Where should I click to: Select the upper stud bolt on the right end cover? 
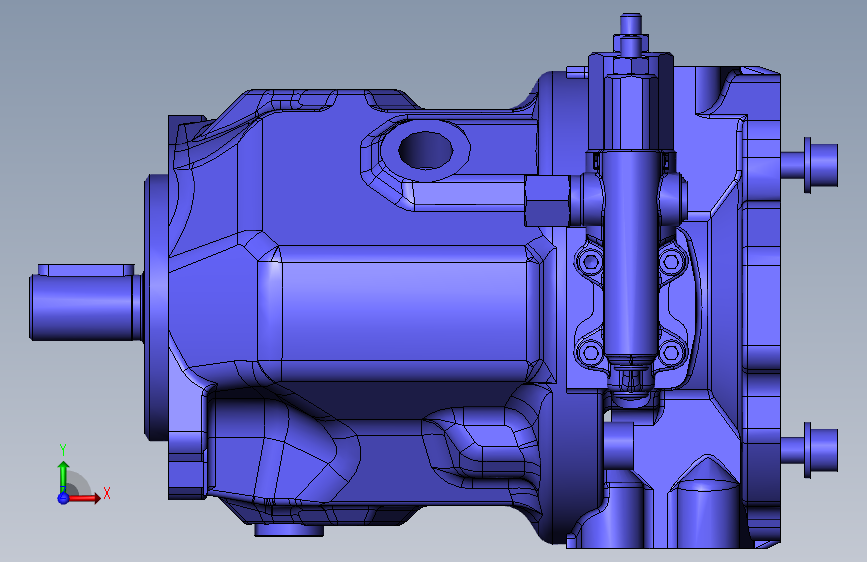click(811, 165)
